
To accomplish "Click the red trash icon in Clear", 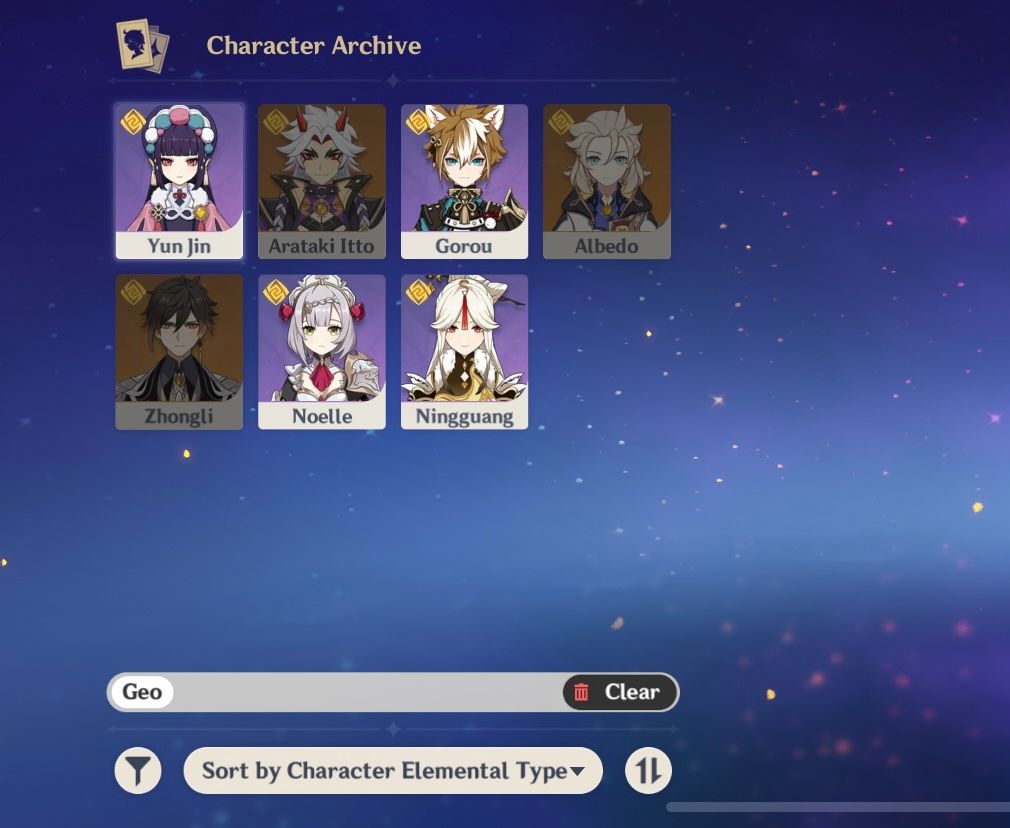I will [x=581, y=692].
